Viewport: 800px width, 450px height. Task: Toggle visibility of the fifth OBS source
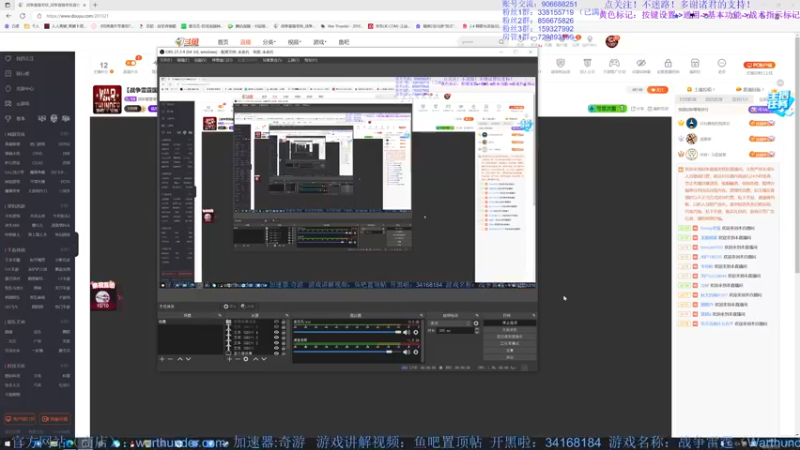click(x=277, y=343)
